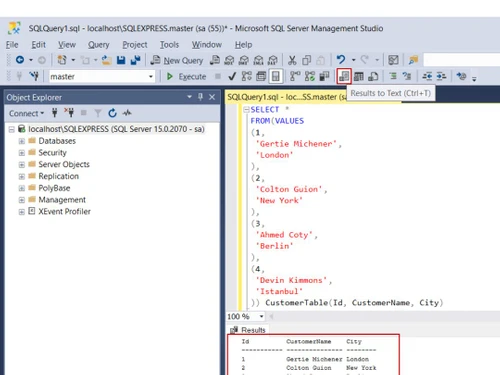Image resolution: width=500 pixels, height=375 pixels.
Task: Save the query with the Save icon
Action: click(121, 60)
